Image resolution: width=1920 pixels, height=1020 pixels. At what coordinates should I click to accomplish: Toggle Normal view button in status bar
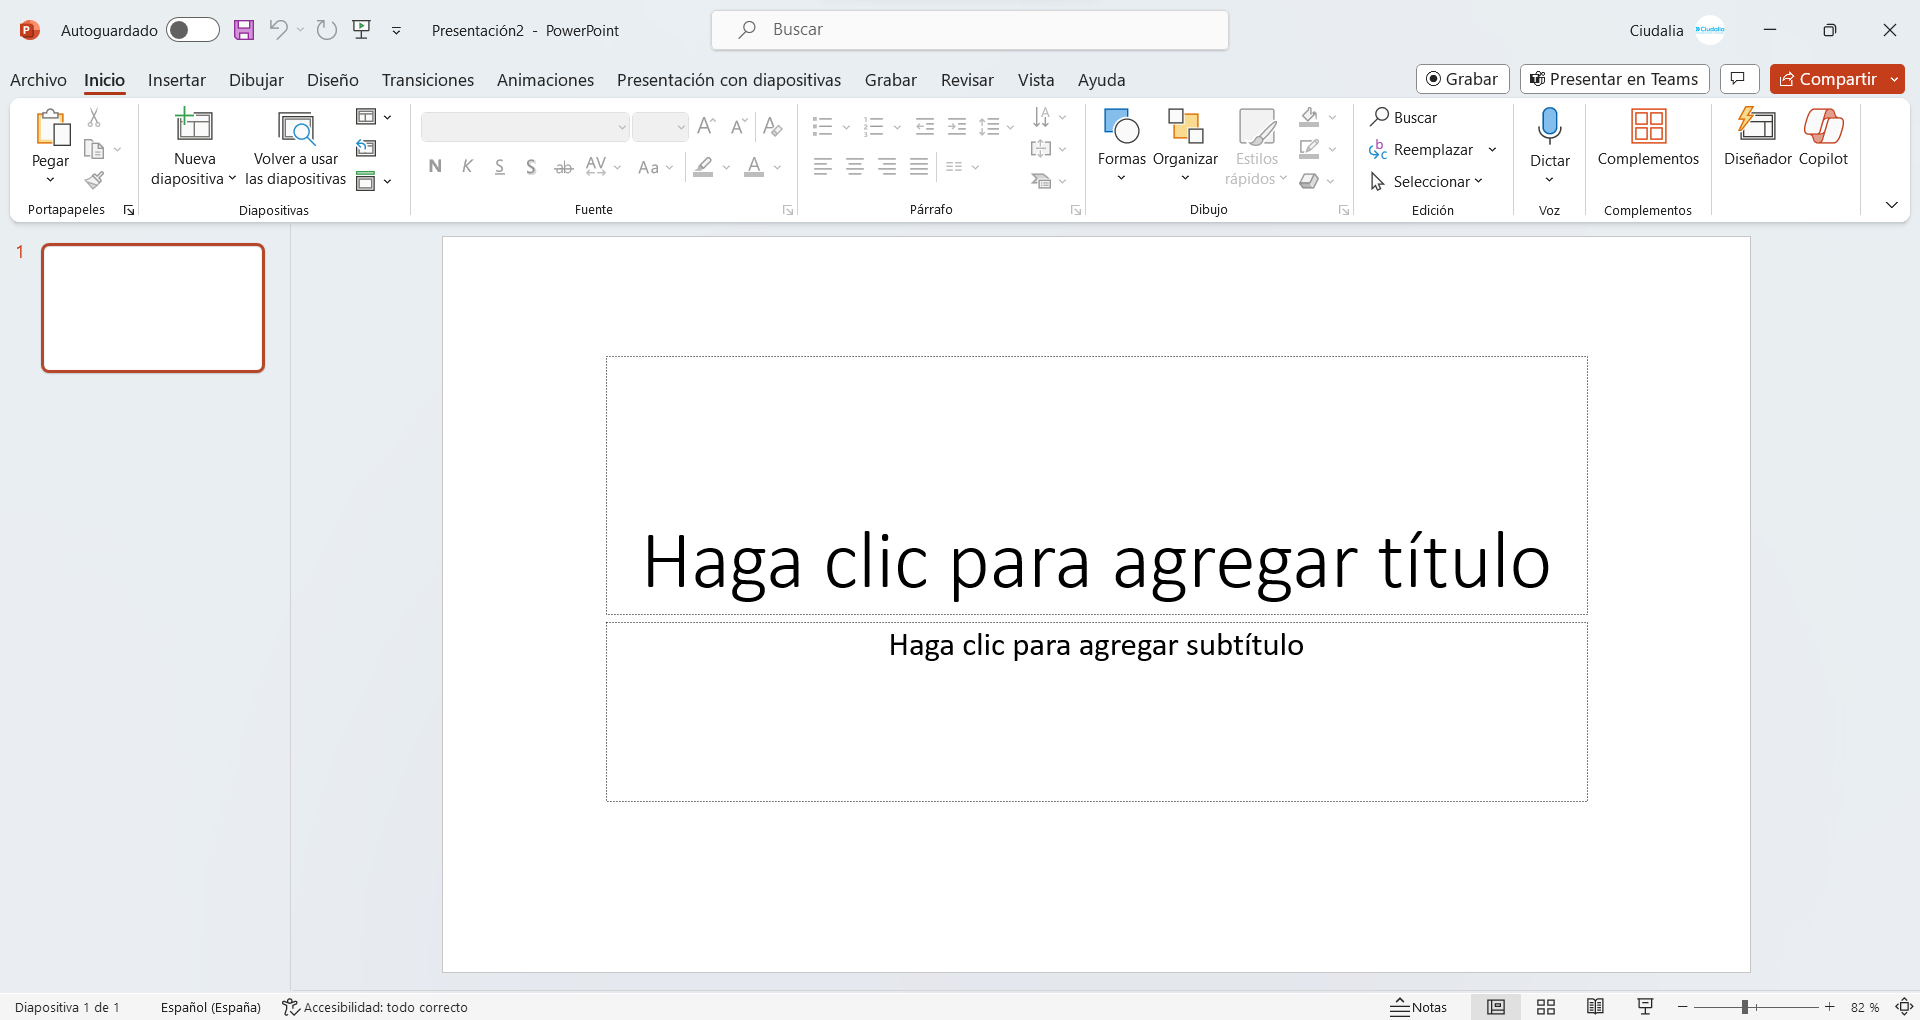pyautogui.click(x=1496, y=1007)
